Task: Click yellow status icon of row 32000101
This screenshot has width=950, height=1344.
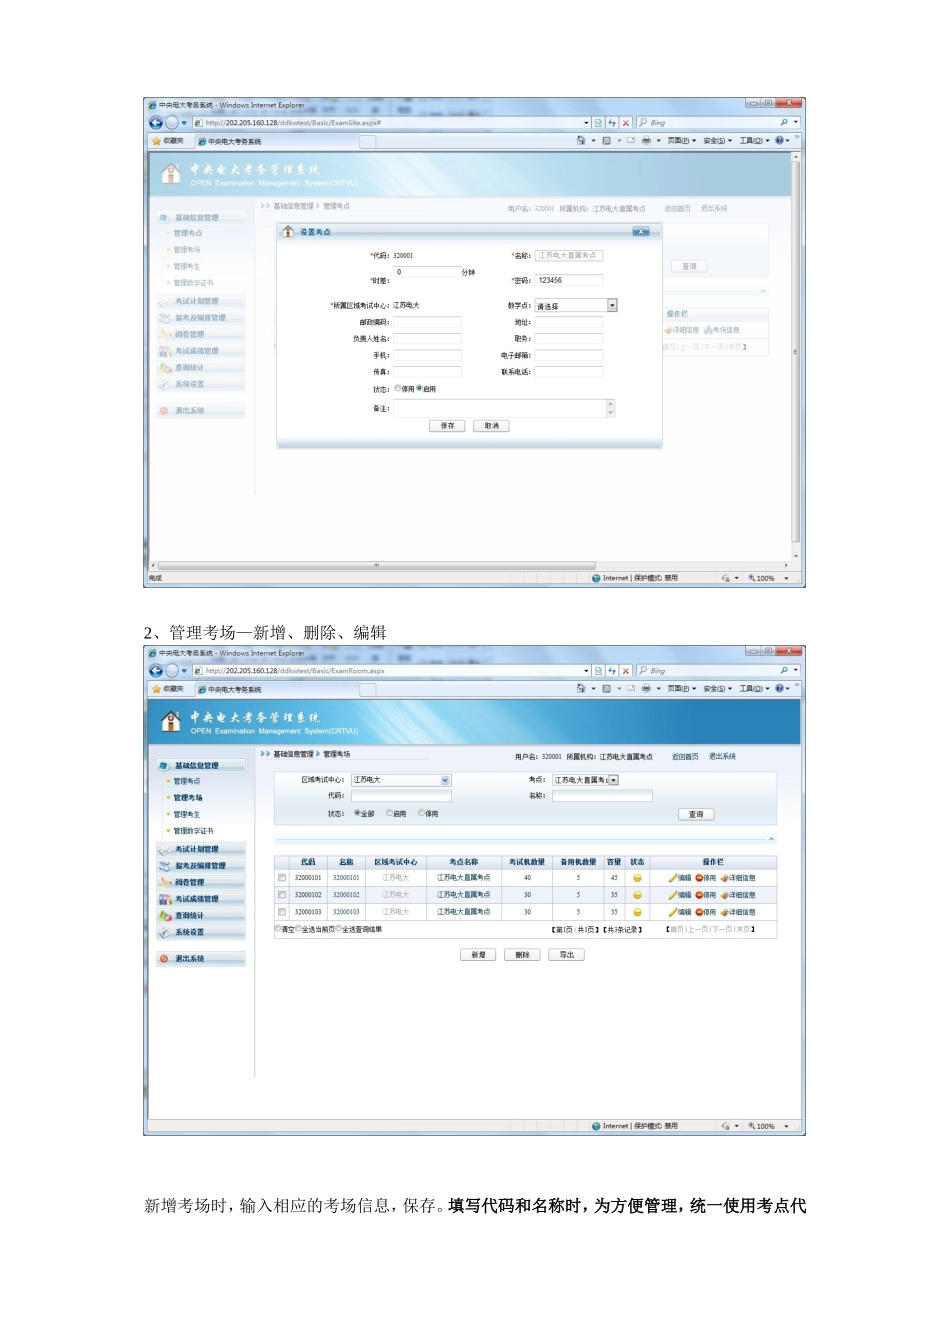Action: tap(637, 878)
